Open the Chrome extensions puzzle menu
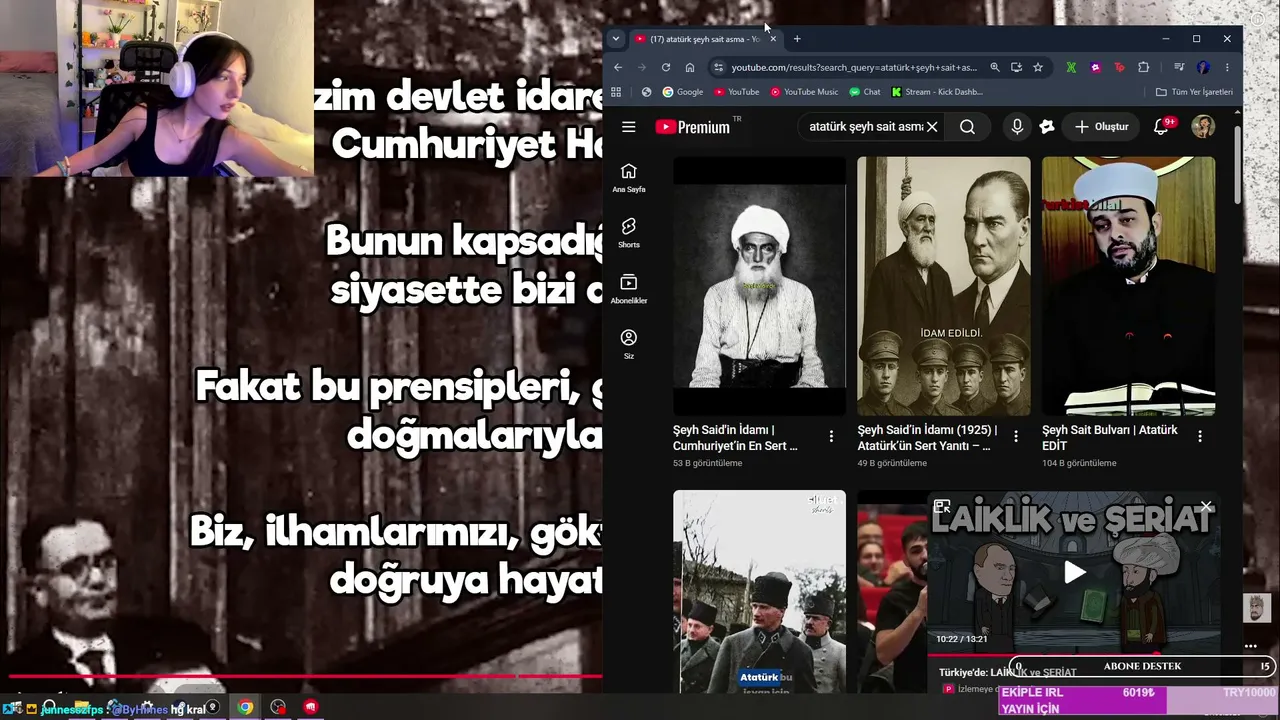Viewport: 1280px width, 720px height. [1143, 67]
